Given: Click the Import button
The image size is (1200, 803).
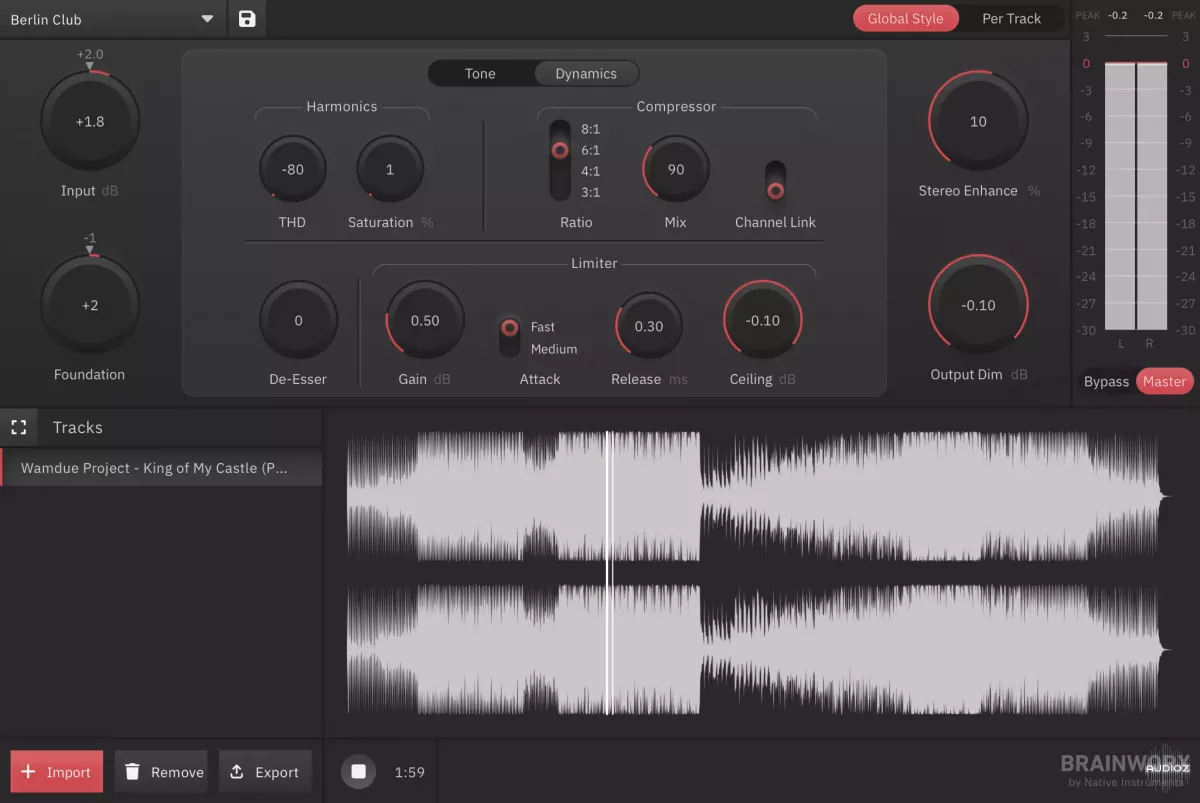Looking at the screenshot, I should tap(57, 772).
